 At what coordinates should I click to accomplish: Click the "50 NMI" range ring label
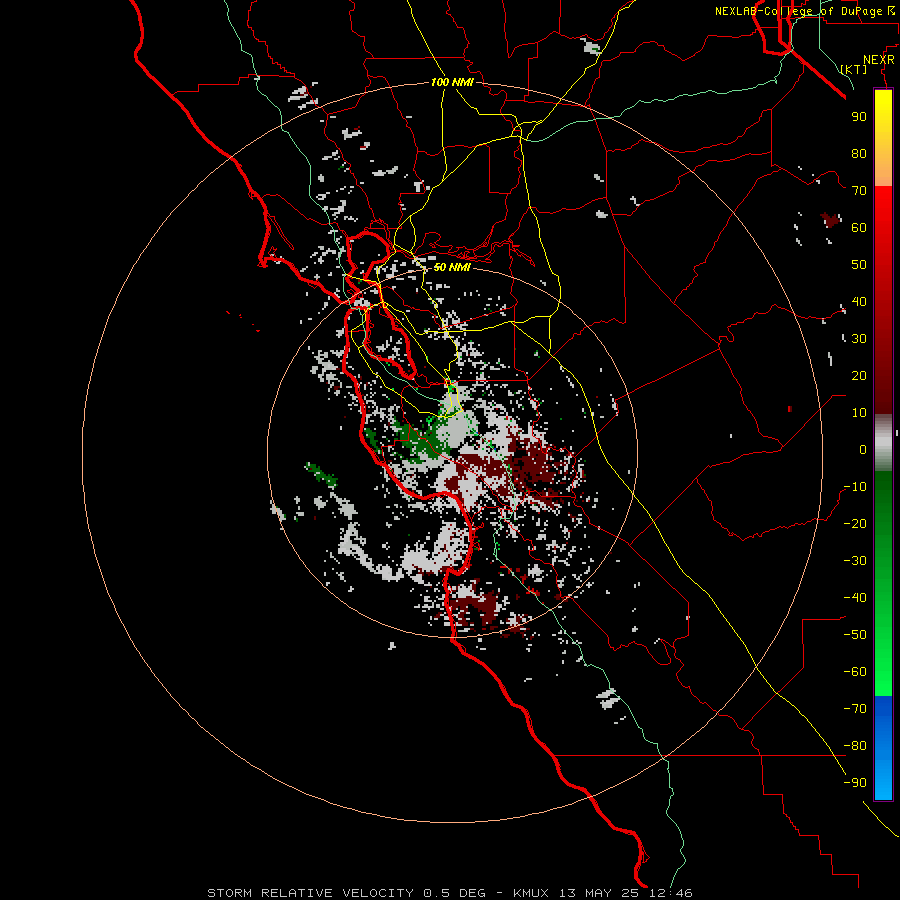tap(452, 267)
